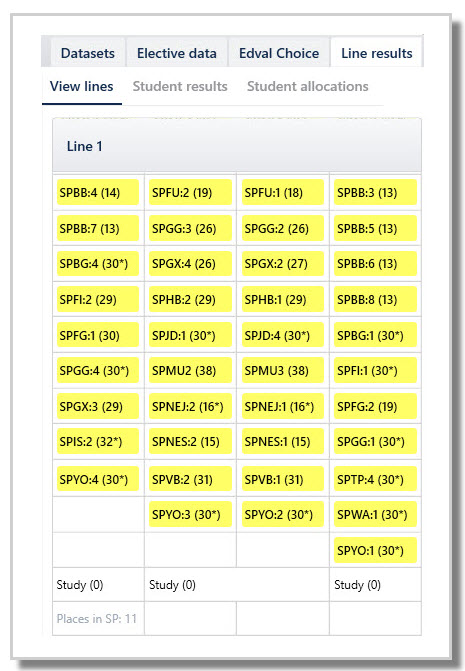Select class SPFU:2 (19)
This screenshot has height=671, width=465.
(x=190, y=193)
